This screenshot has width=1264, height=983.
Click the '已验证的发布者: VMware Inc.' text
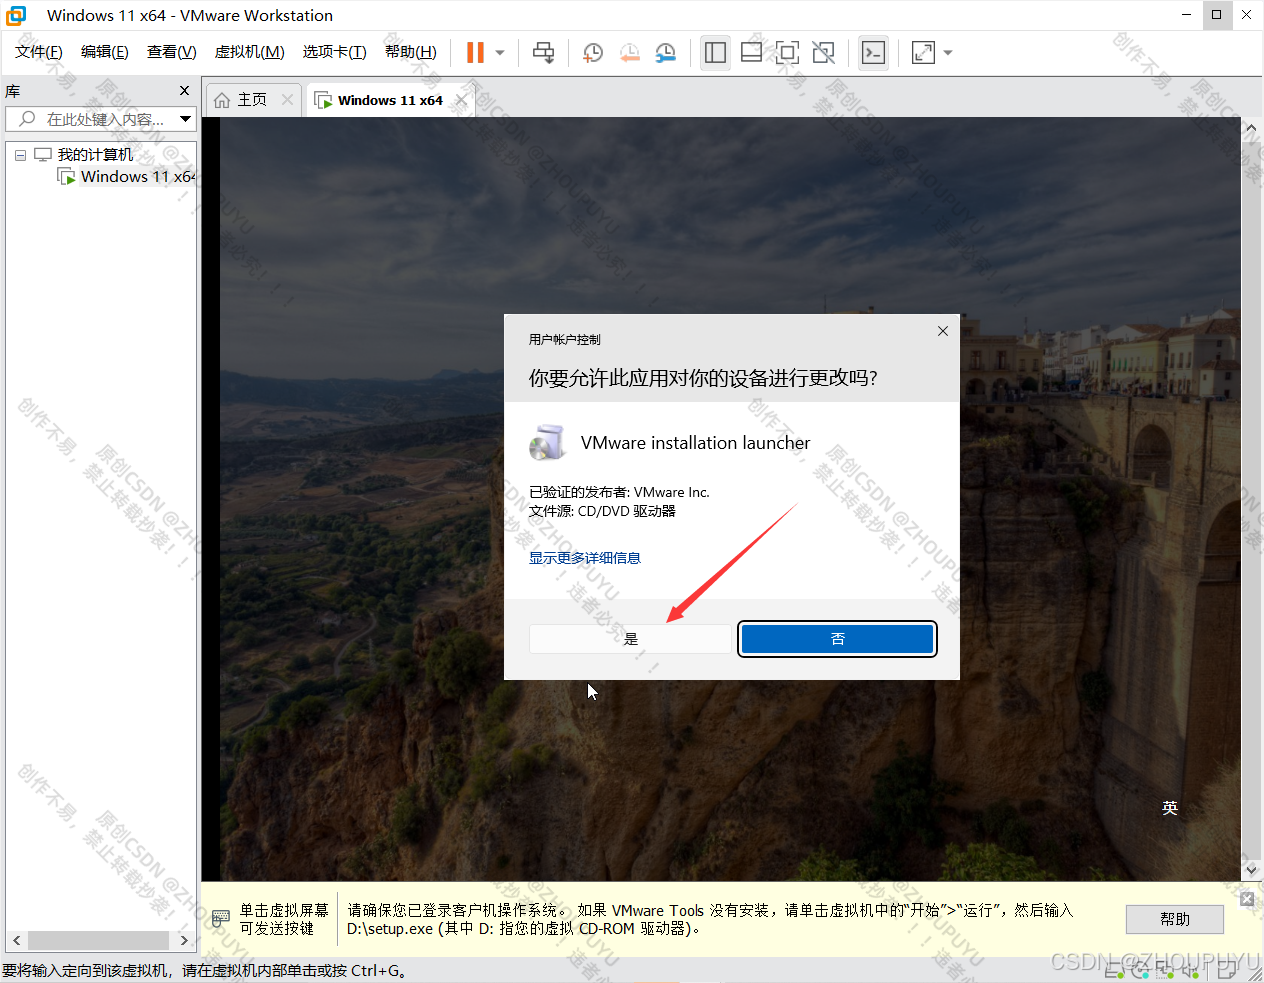click(619, 492)
